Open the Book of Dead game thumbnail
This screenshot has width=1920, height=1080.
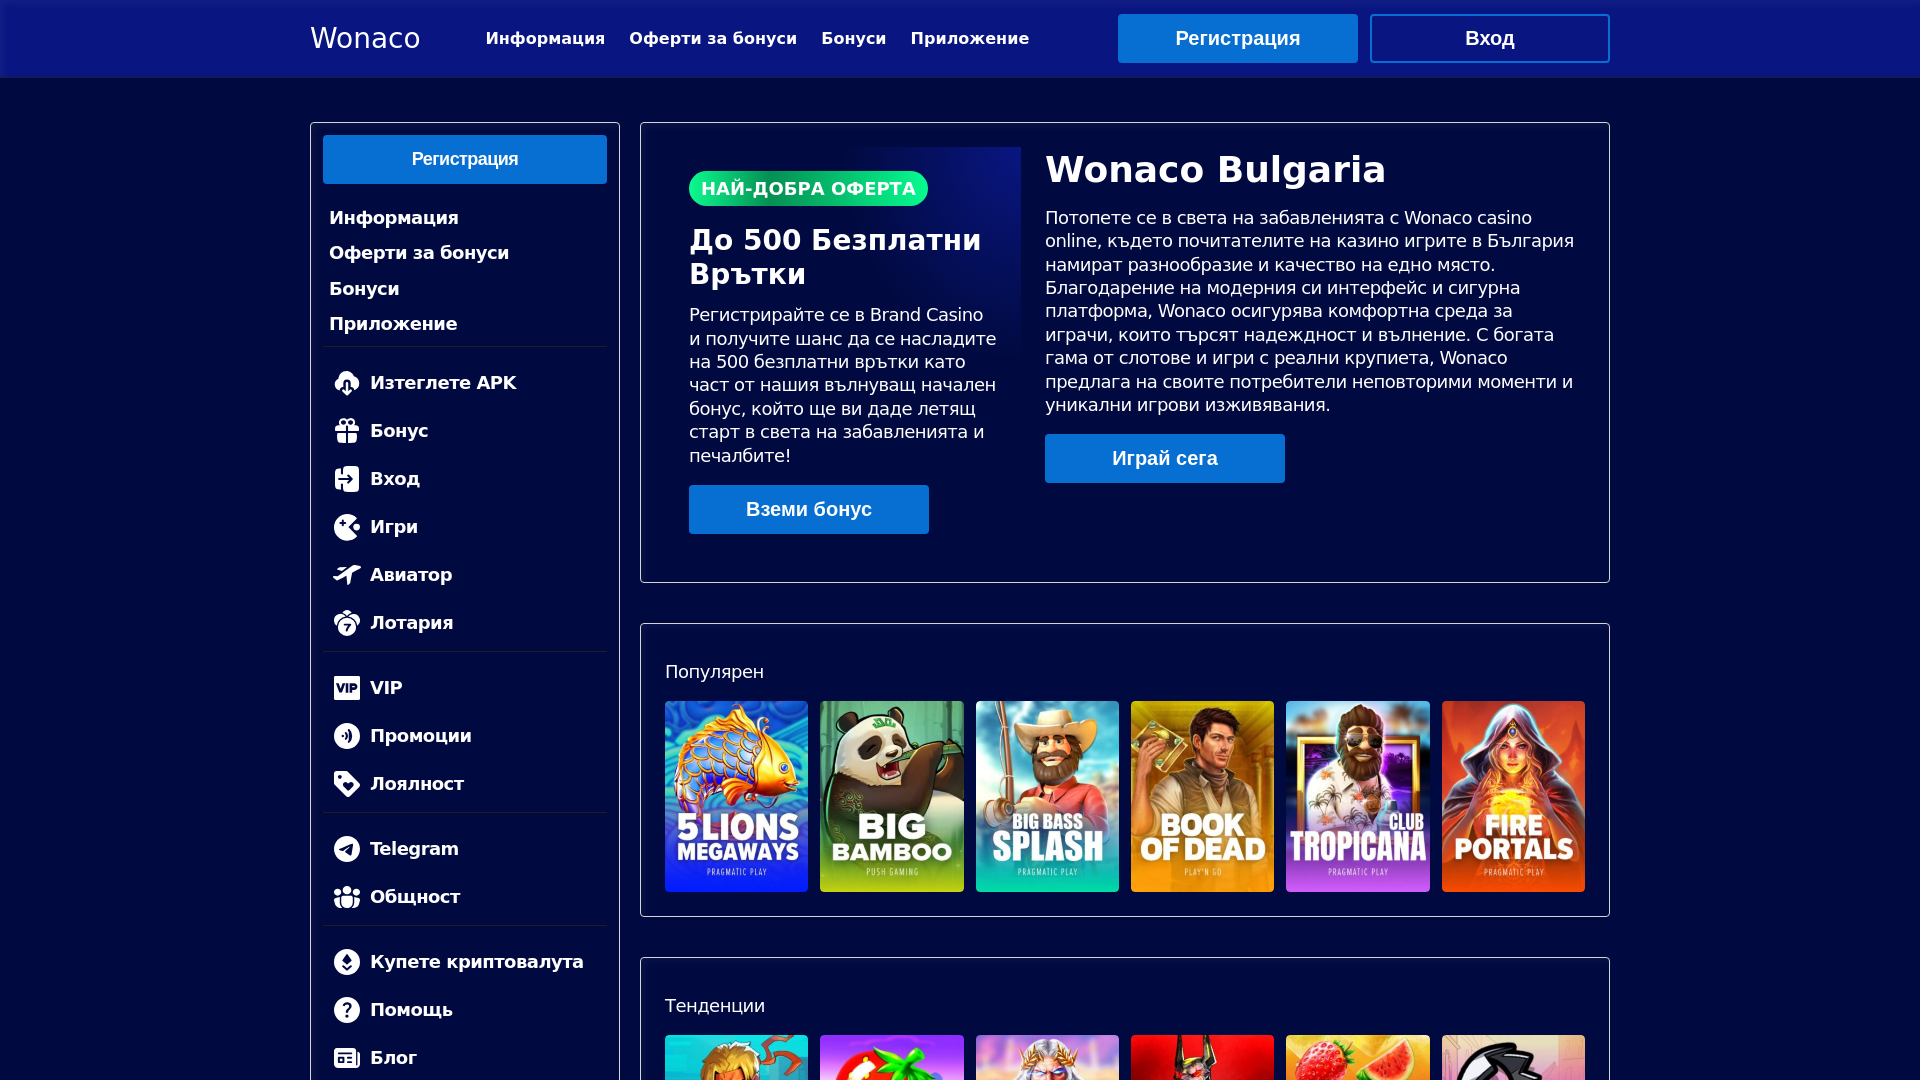1202,796
